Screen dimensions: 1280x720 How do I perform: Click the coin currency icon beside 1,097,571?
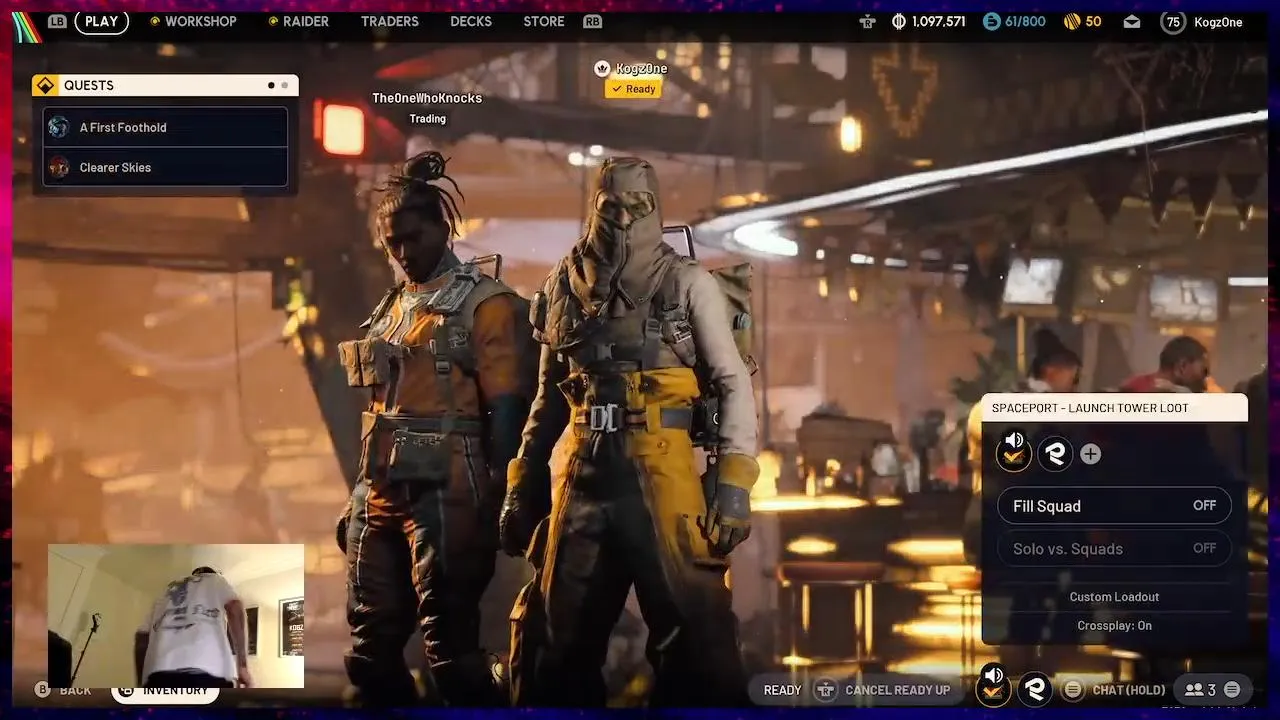point(898,21)
